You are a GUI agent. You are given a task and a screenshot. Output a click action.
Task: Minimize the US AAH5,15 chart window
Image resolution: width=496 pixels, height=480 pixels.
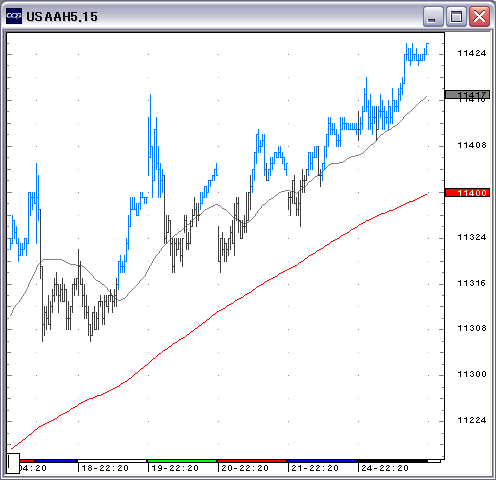pos(433,16)
